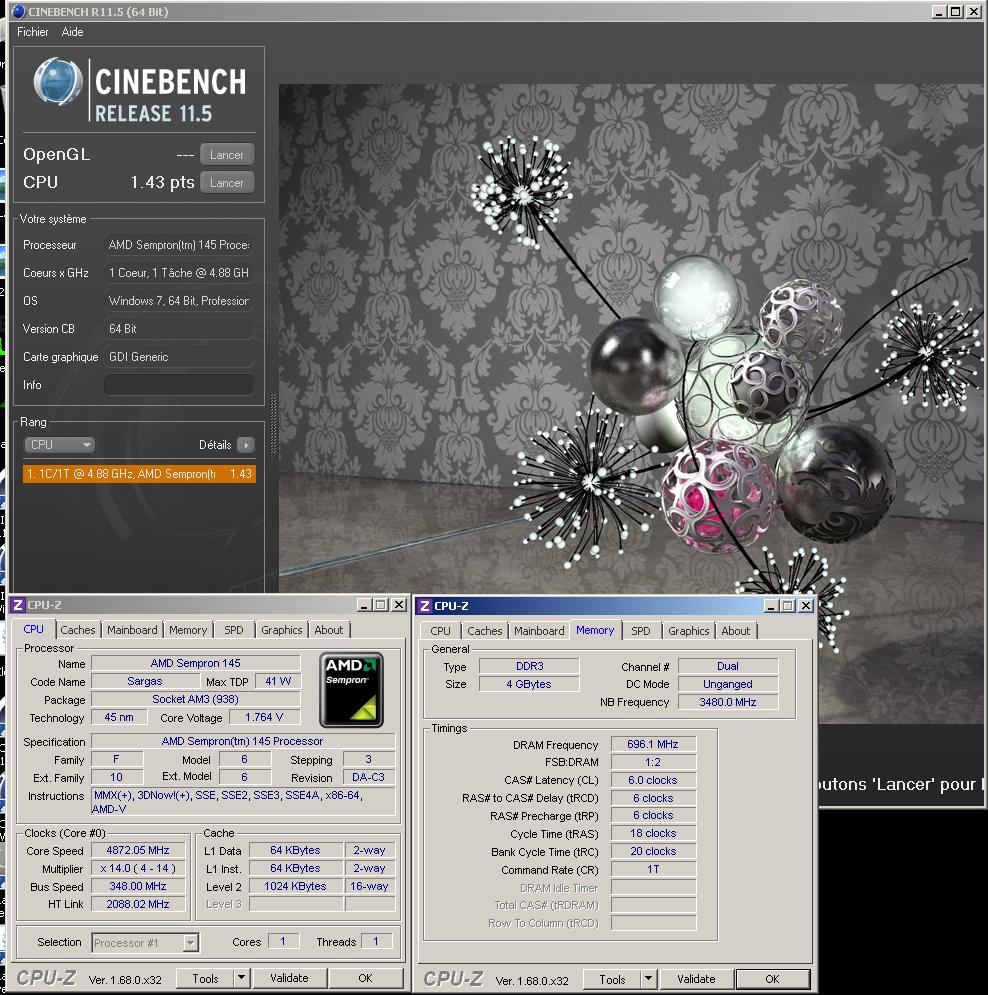Minimize the Cinebench window

tap(940, 11)
